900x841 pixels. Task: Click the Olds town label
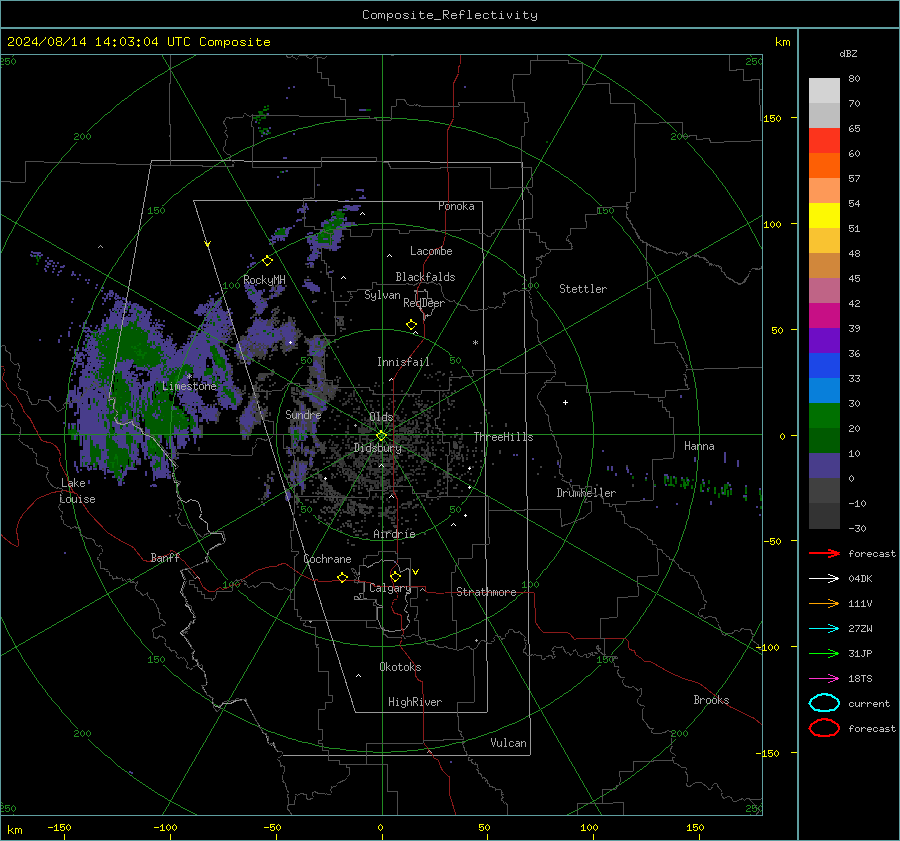381,417
